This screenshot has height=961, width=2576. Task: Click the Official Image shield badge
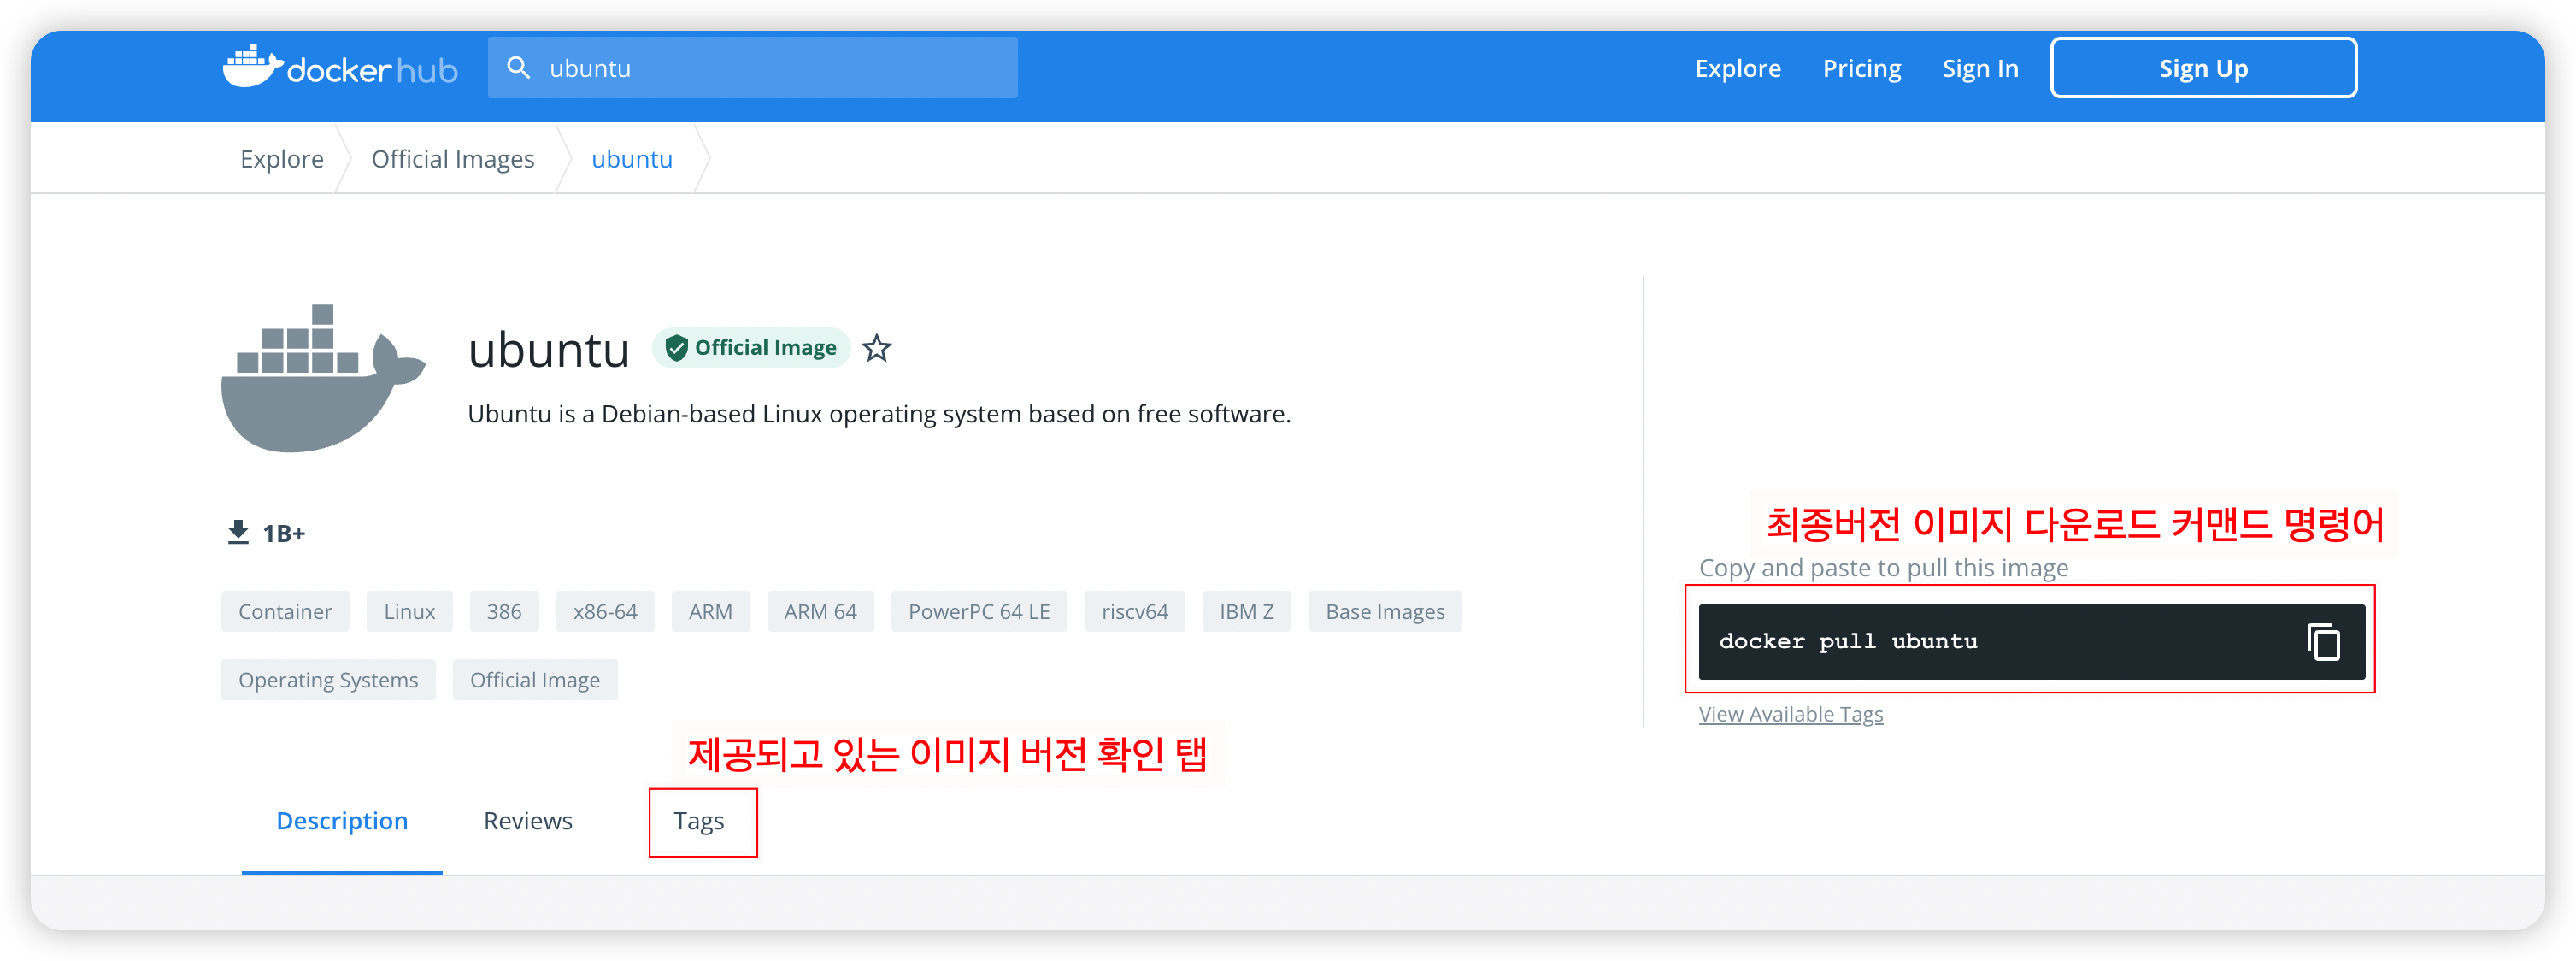(x=751, y=348)
